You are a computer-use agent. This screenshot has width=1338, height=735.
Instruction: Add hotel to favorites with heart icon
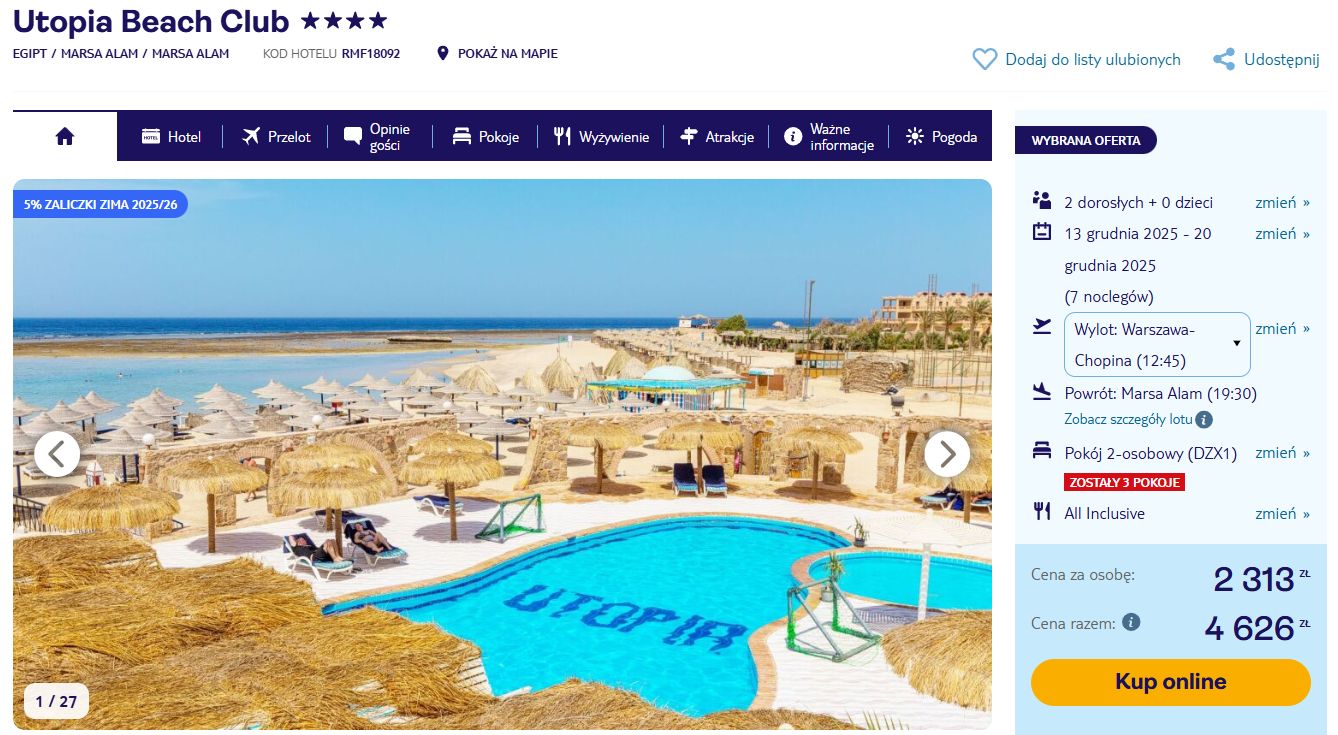coord(984,60)
